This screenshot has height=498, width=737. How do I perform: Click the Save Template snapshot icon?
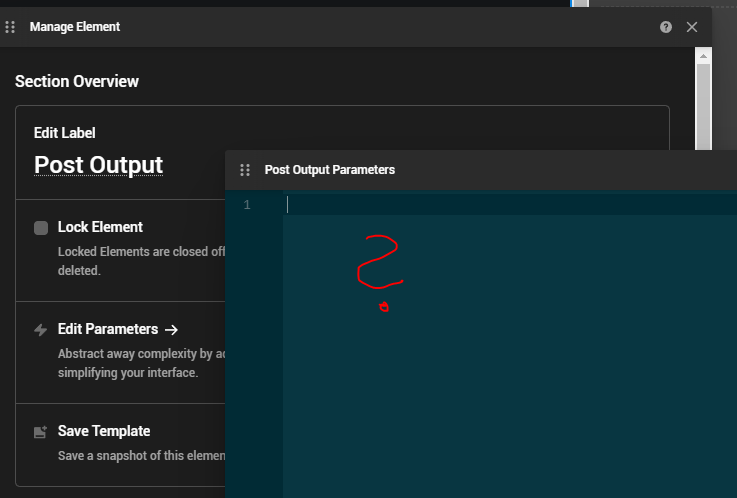pos(41,432)
